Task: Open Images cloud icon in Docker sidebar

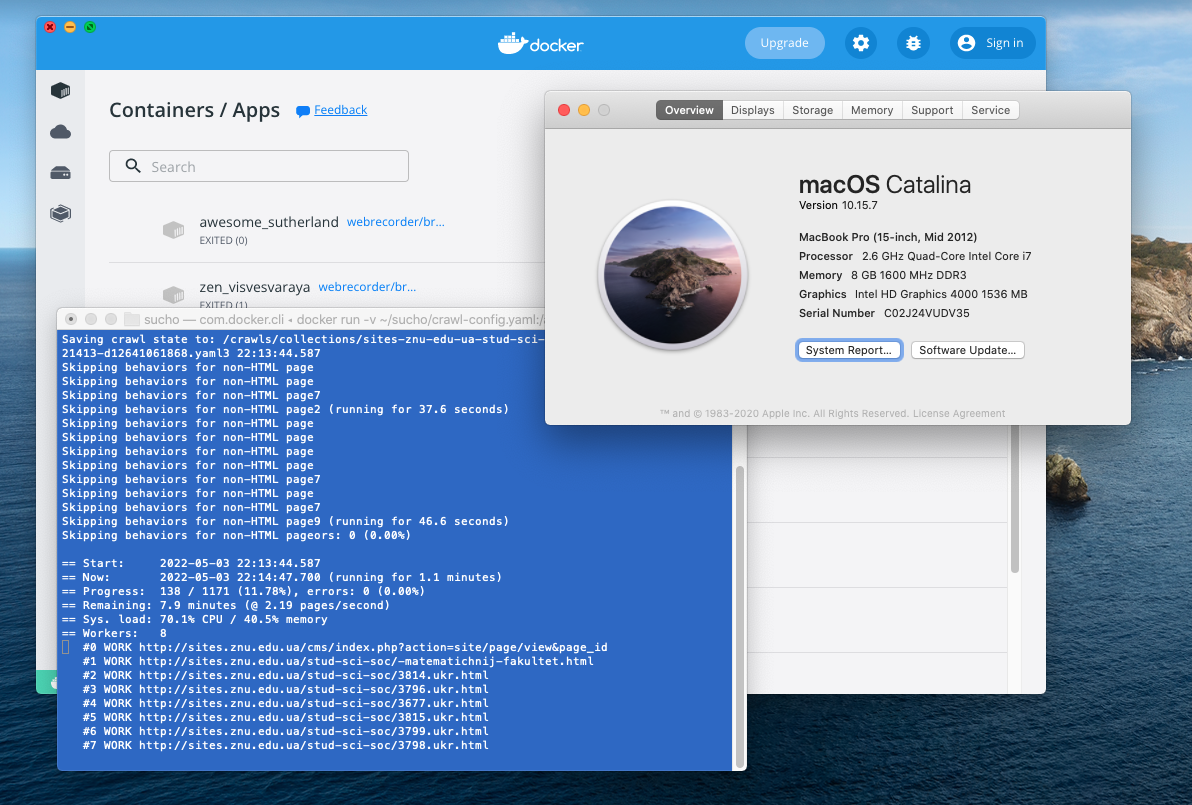Action: pyautogui.click(x=61, y=132)
